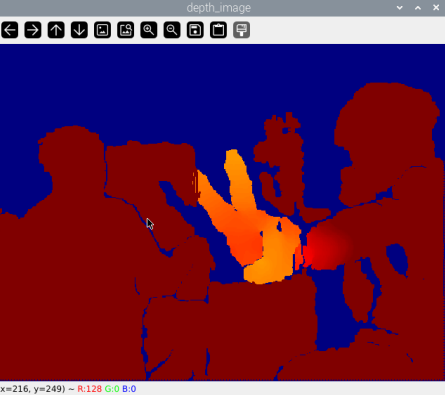Viewport: 445px width, 395px height.
Task: Click the G:0 green value in the status bar
Action: click(x=112, y=389)
